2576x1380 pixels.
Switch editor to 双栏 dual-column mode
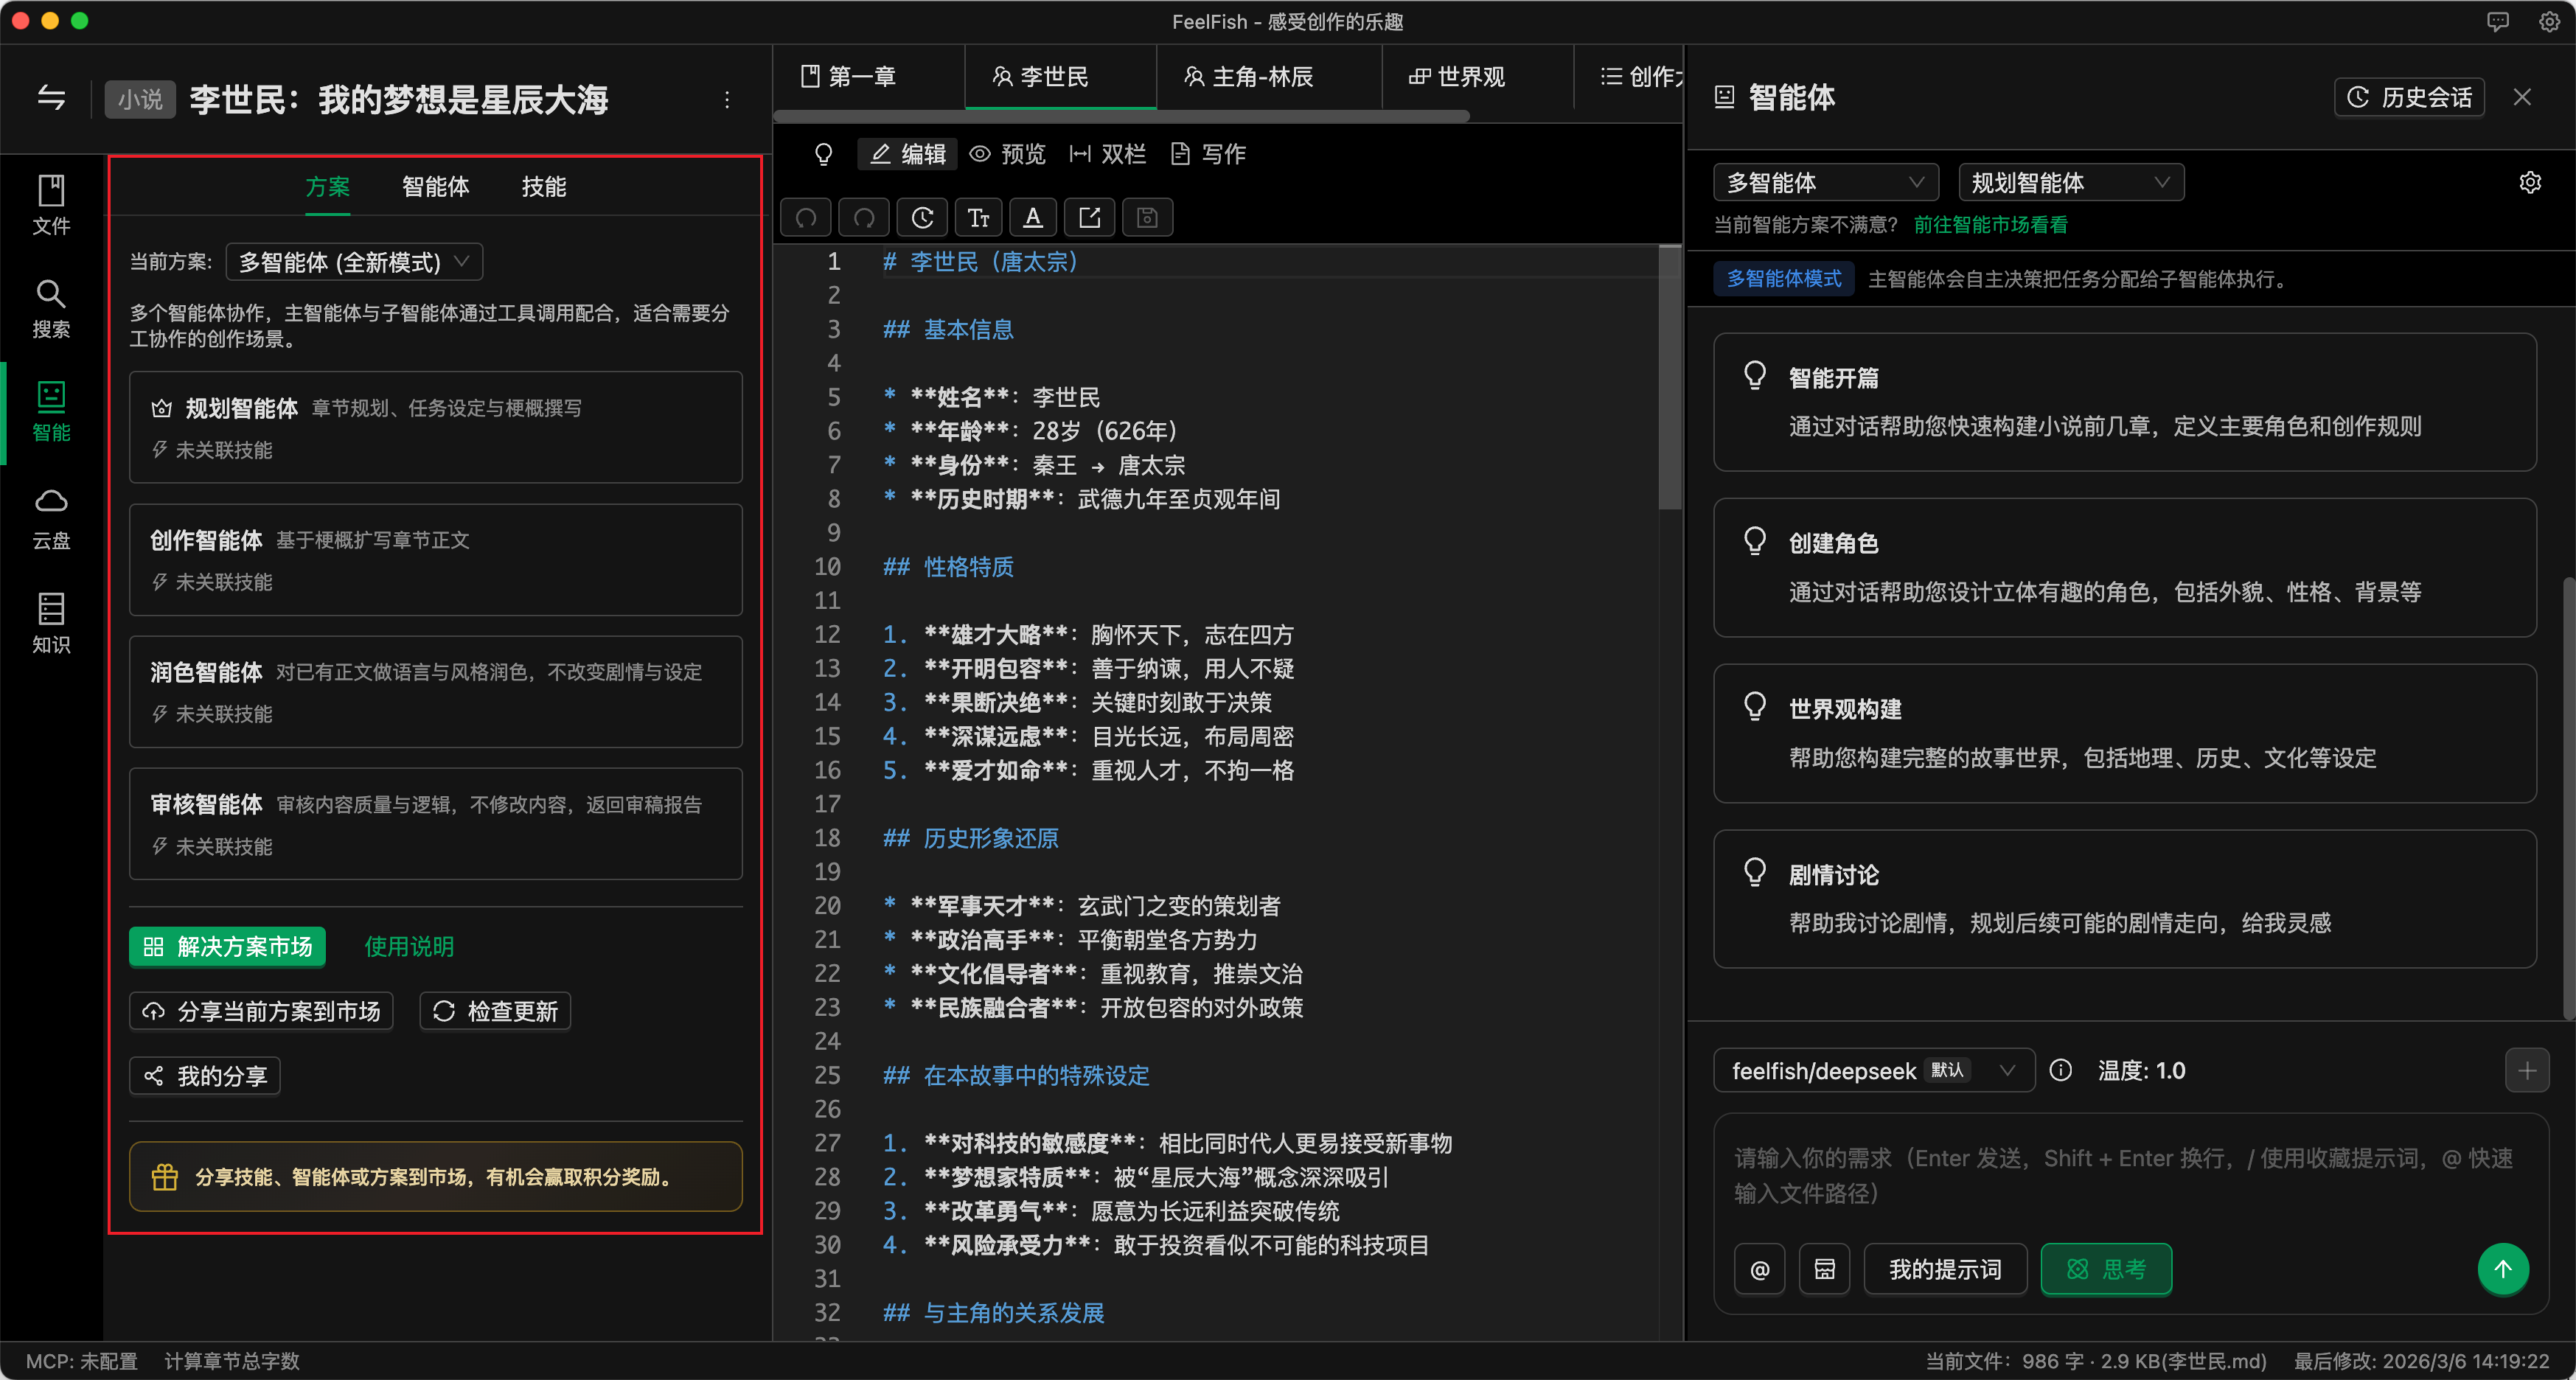pos(1107,154)
